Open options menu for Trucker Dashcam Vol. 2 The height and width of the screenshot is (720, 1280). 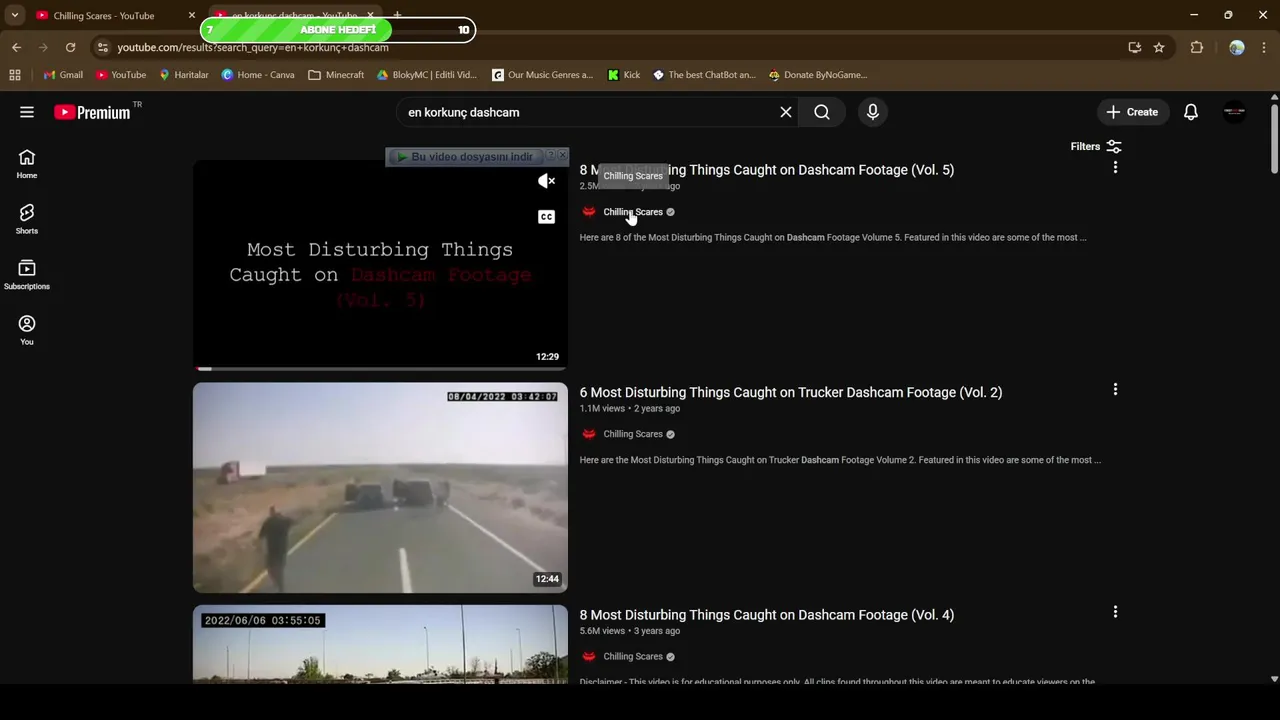(x=1115, y=390)
